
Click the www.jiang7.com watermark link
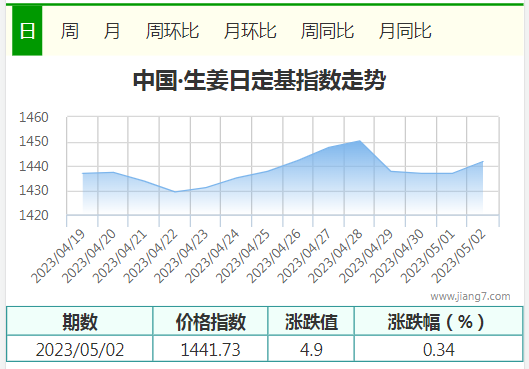tap(470, 296)
